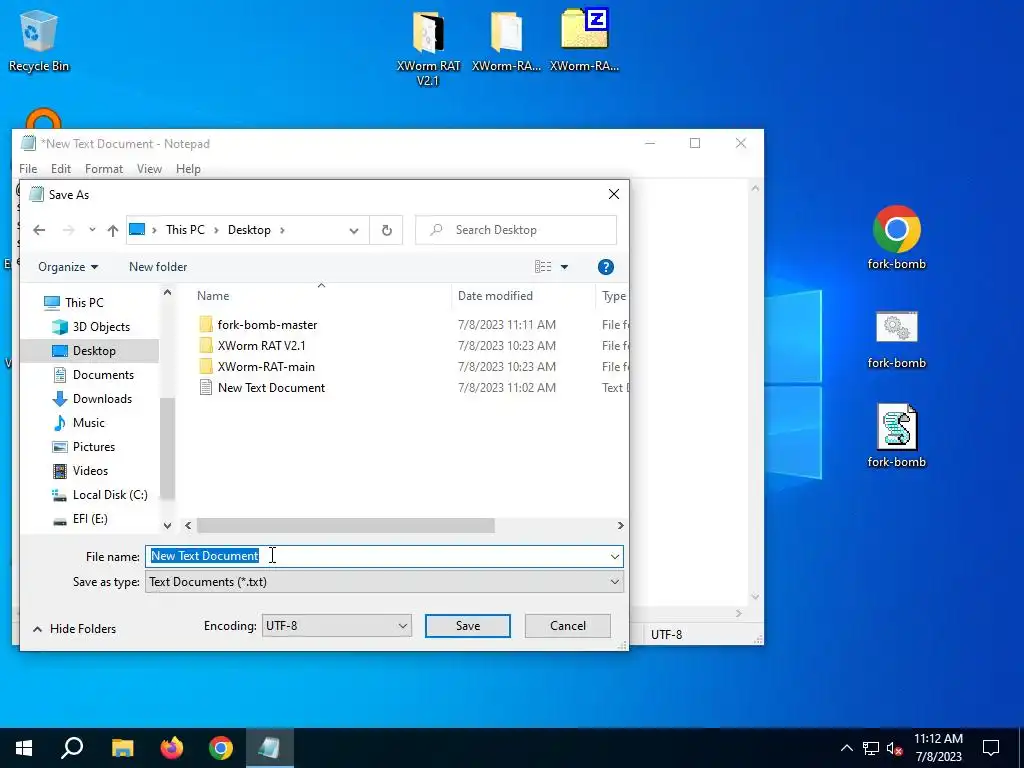Open EFI (E:) drive in navigation pane
Image resolution: width=1024 pixels, height=768 pixels.
pyautogui.click(x=90, y=519)
